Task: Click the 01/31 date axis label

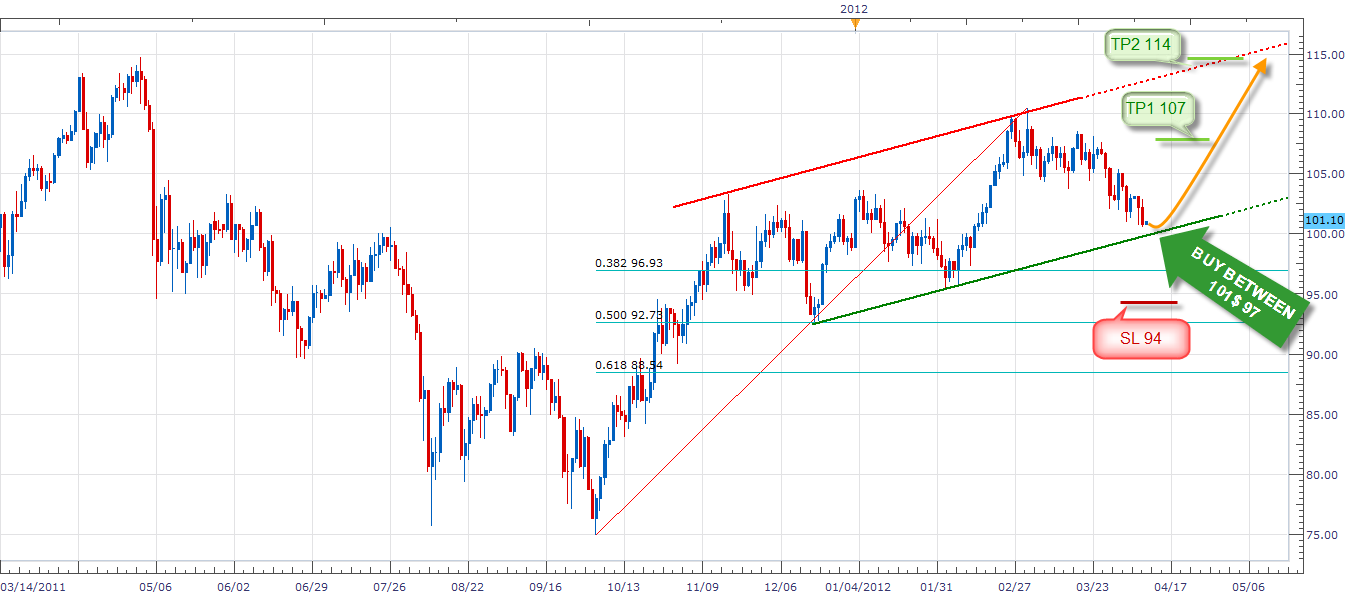Action: (x=936, y=588)
